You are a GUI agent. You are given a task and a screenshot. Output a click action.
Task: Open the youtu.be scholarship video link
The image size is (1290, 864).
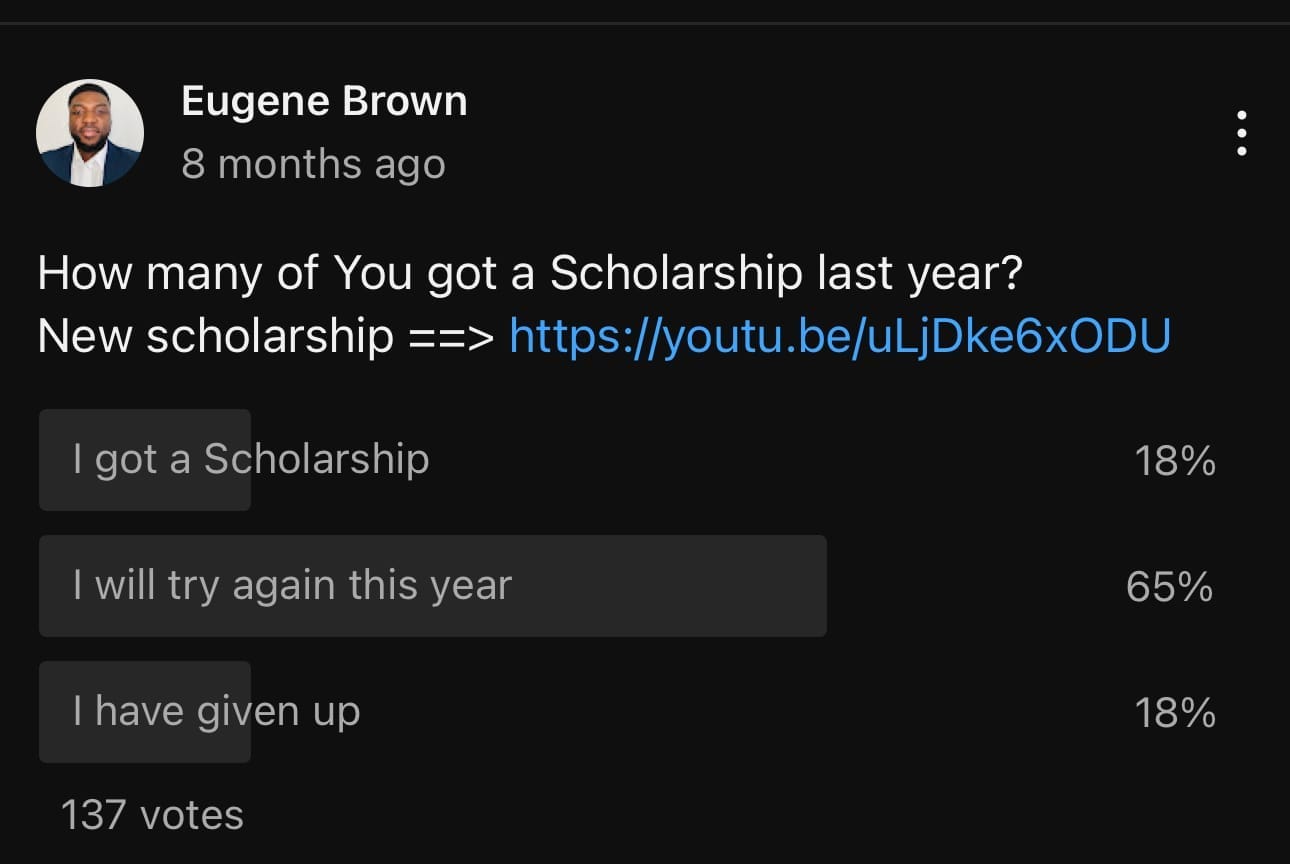(839, 337)
